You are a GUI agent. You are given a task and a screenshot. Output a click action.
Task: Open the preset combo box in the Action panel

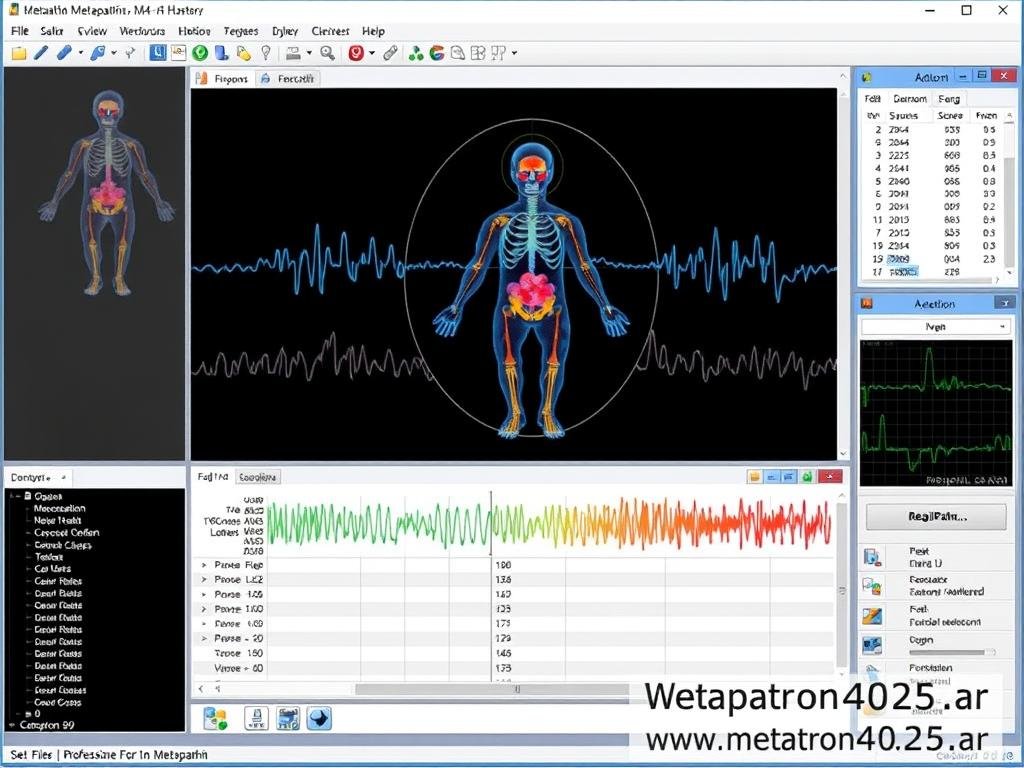pyautogui.click(x=936, y=326)
